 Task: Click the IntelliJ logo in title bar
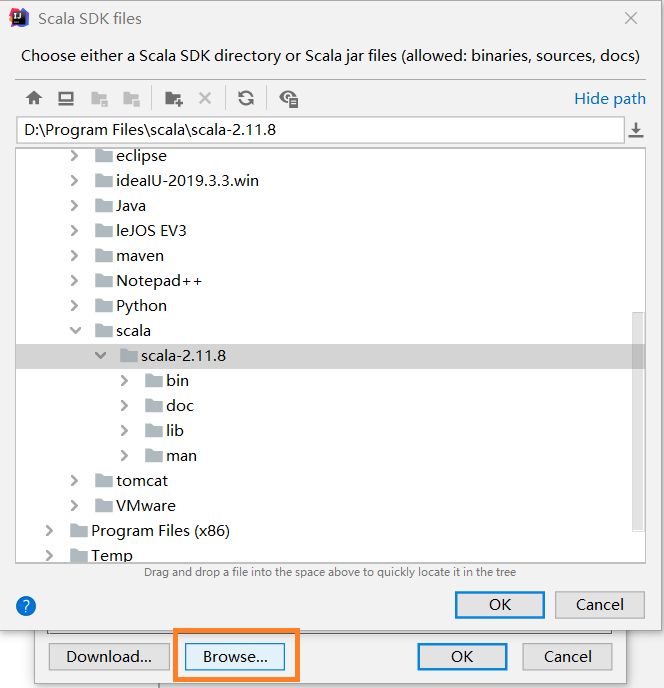tap(18, 18)
